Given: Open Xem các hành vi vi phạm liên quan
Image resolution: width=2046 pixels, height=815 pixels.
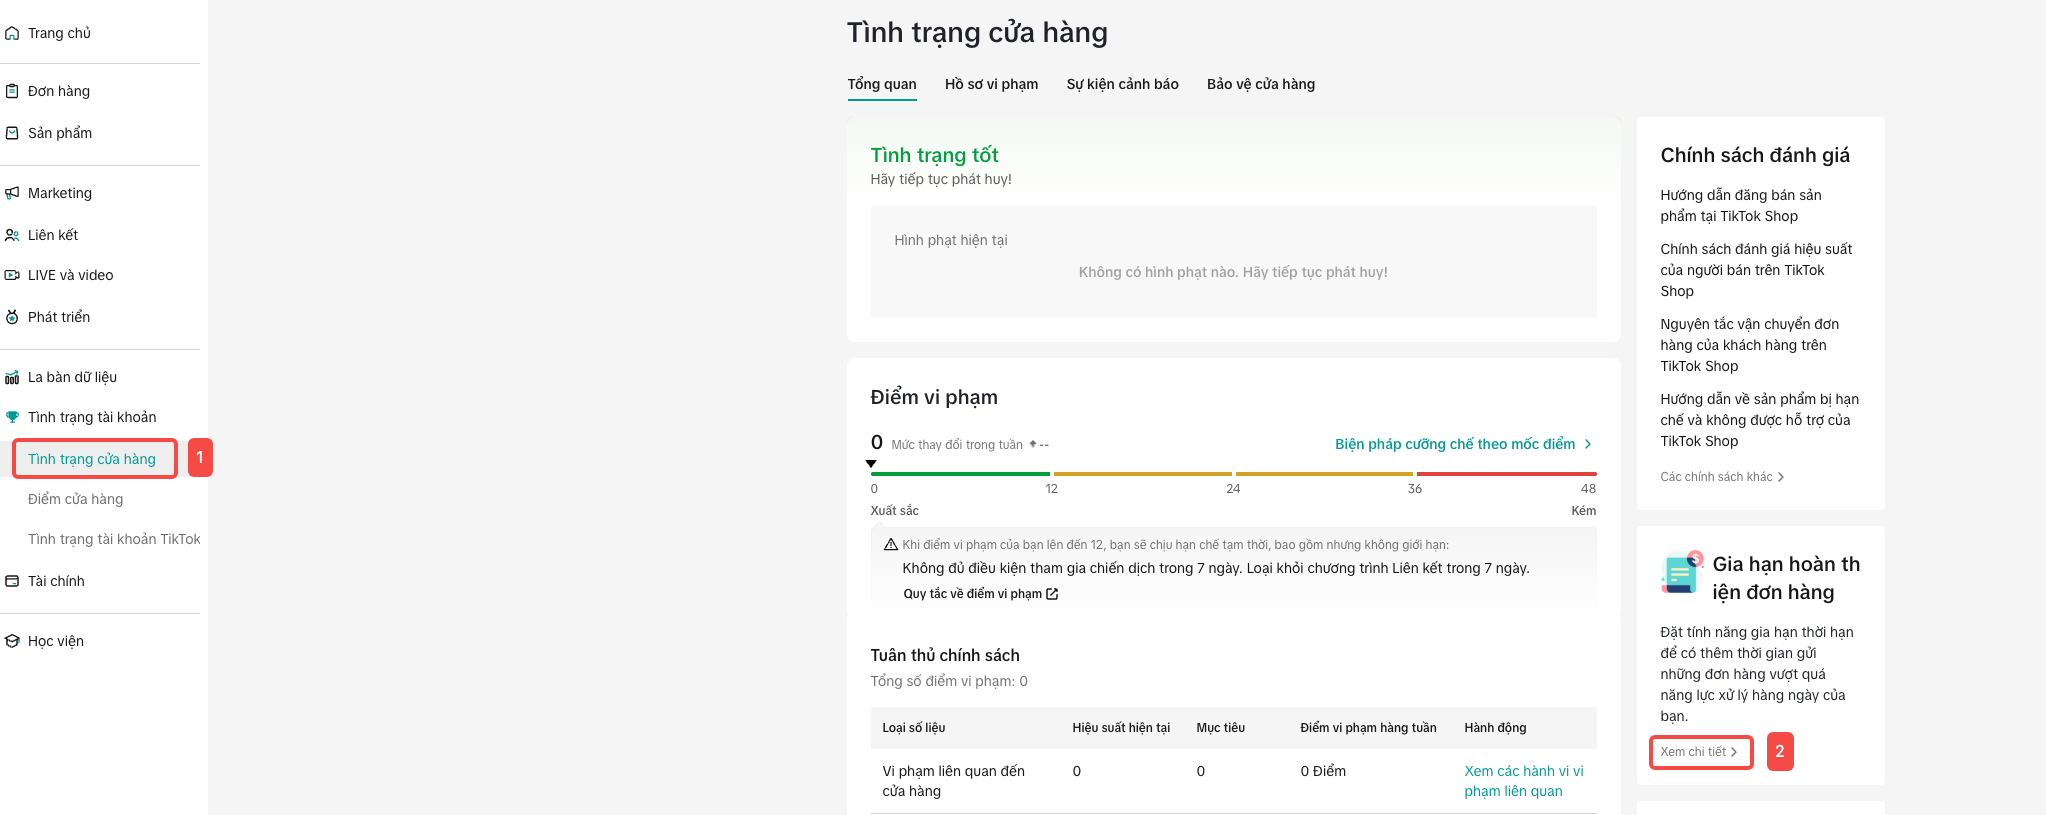Looking at the screenshot, I should 1523,781.
